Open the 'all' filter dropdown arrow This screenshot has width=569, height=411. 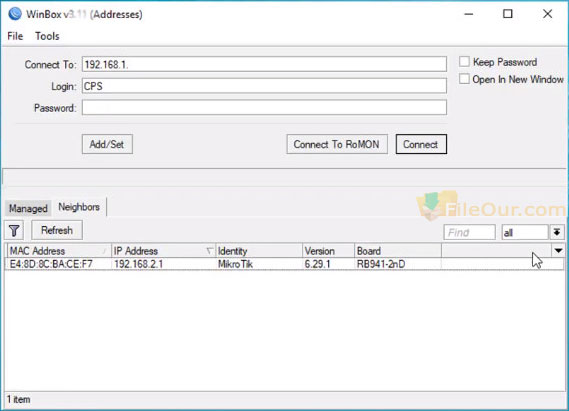[x=557, y=232]
